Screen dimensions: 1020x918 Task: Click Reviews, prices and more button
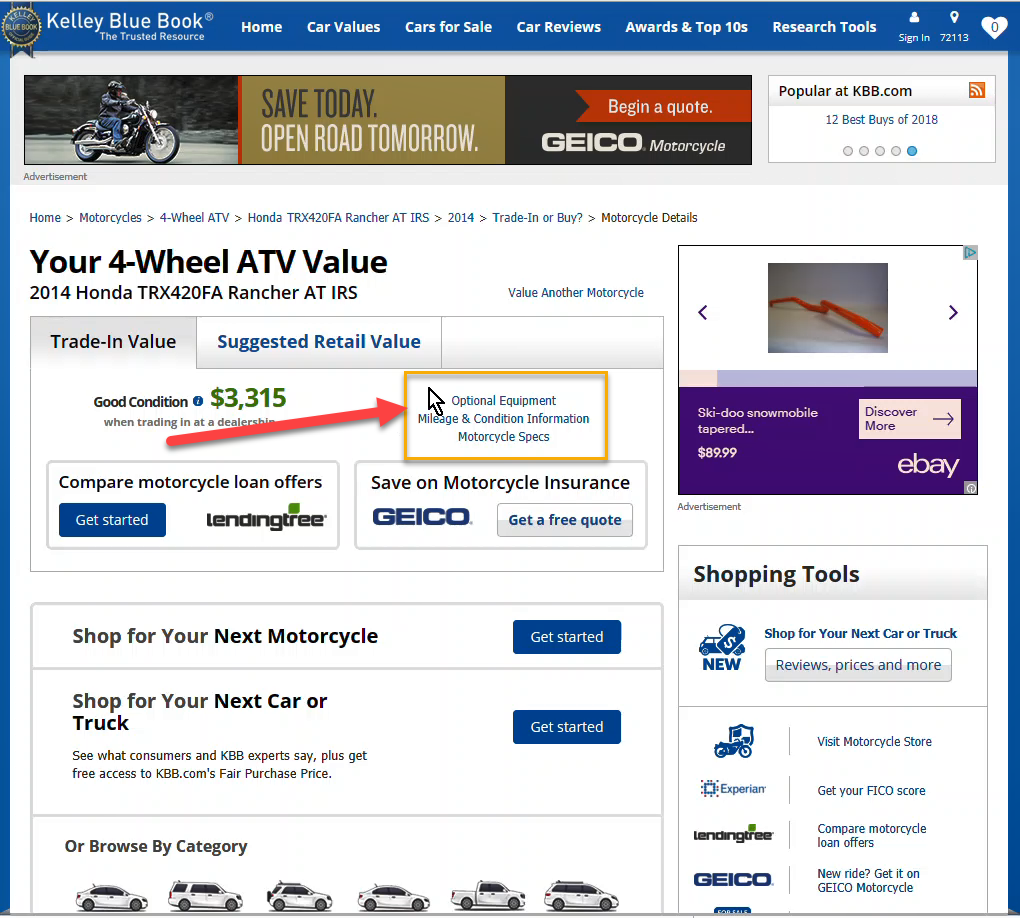858,665
